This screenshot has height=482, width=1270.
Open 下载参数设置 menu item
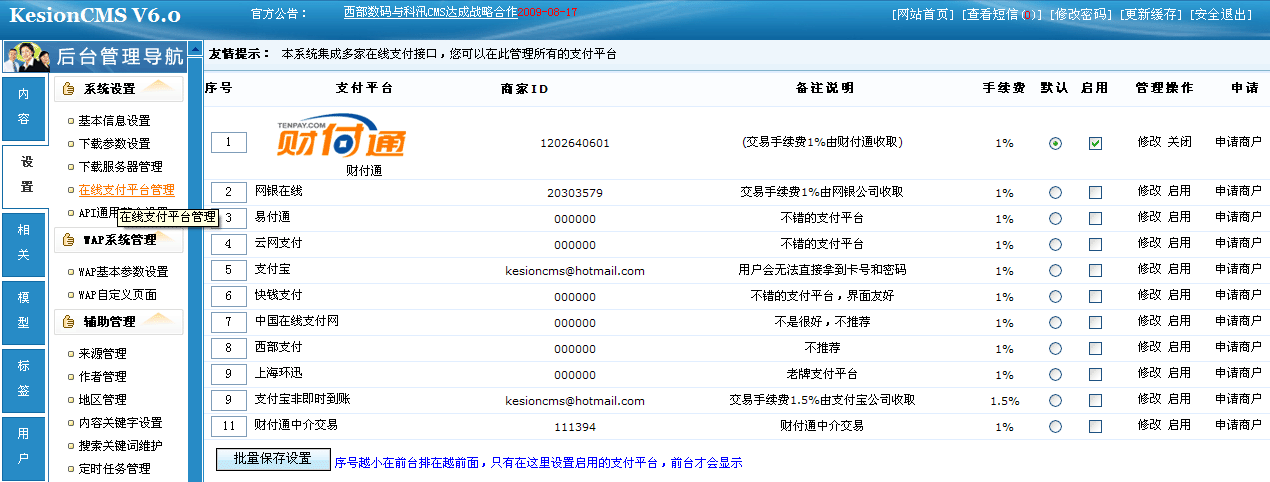coord(114,144)
